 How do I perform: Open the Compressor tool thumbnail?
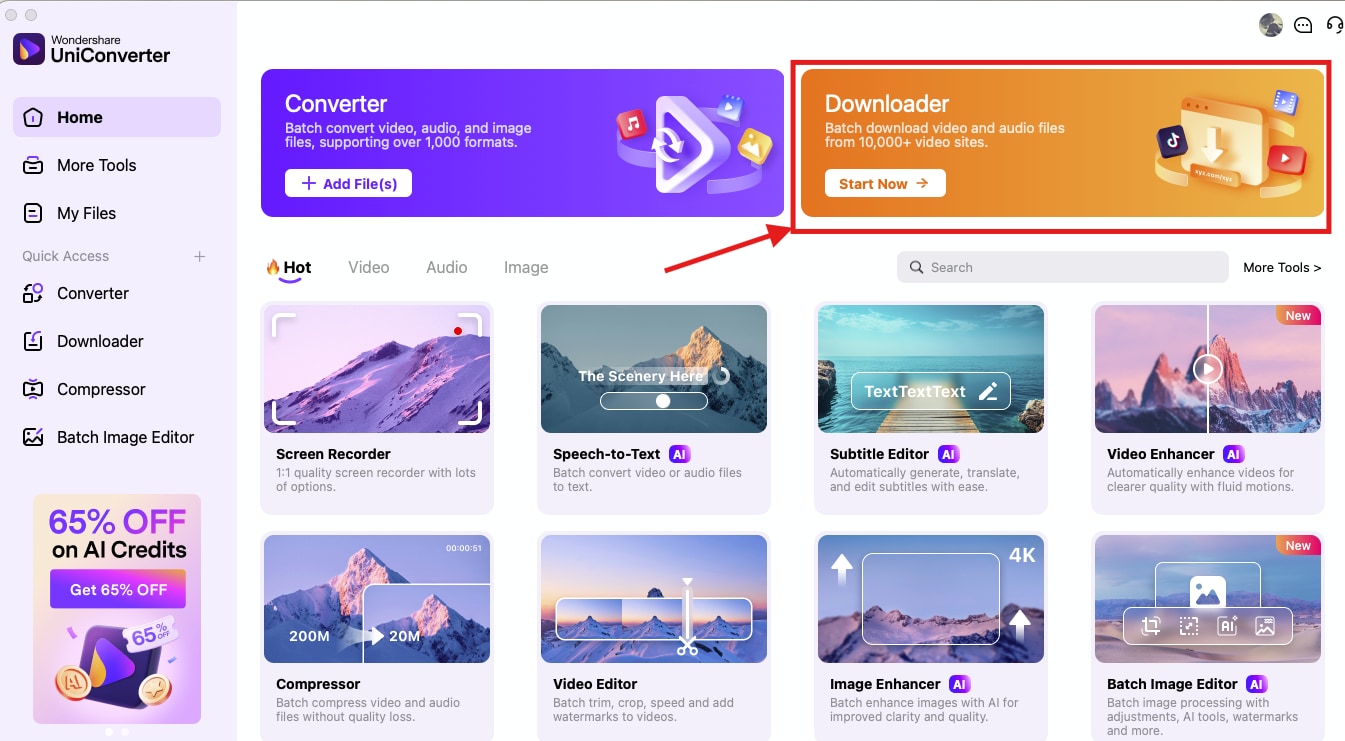tap(377, 599)
